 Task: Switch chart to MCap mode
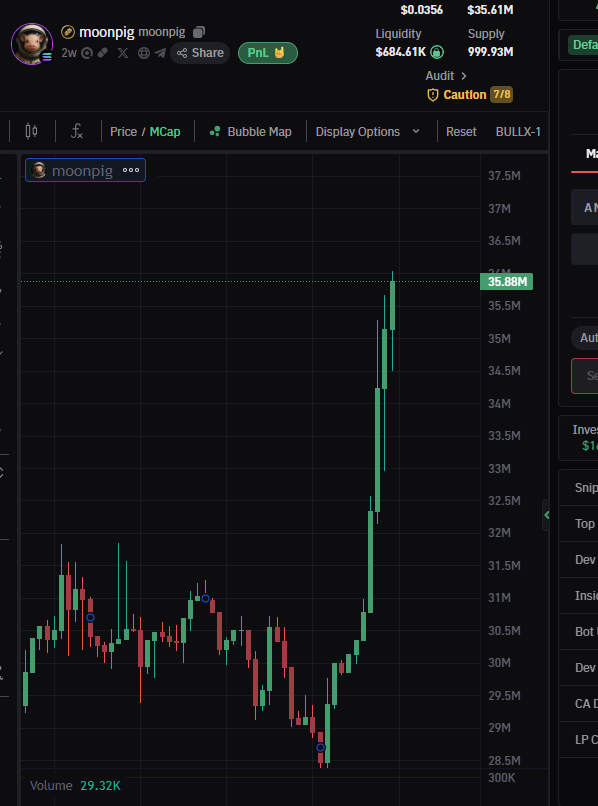click(165, 132)
